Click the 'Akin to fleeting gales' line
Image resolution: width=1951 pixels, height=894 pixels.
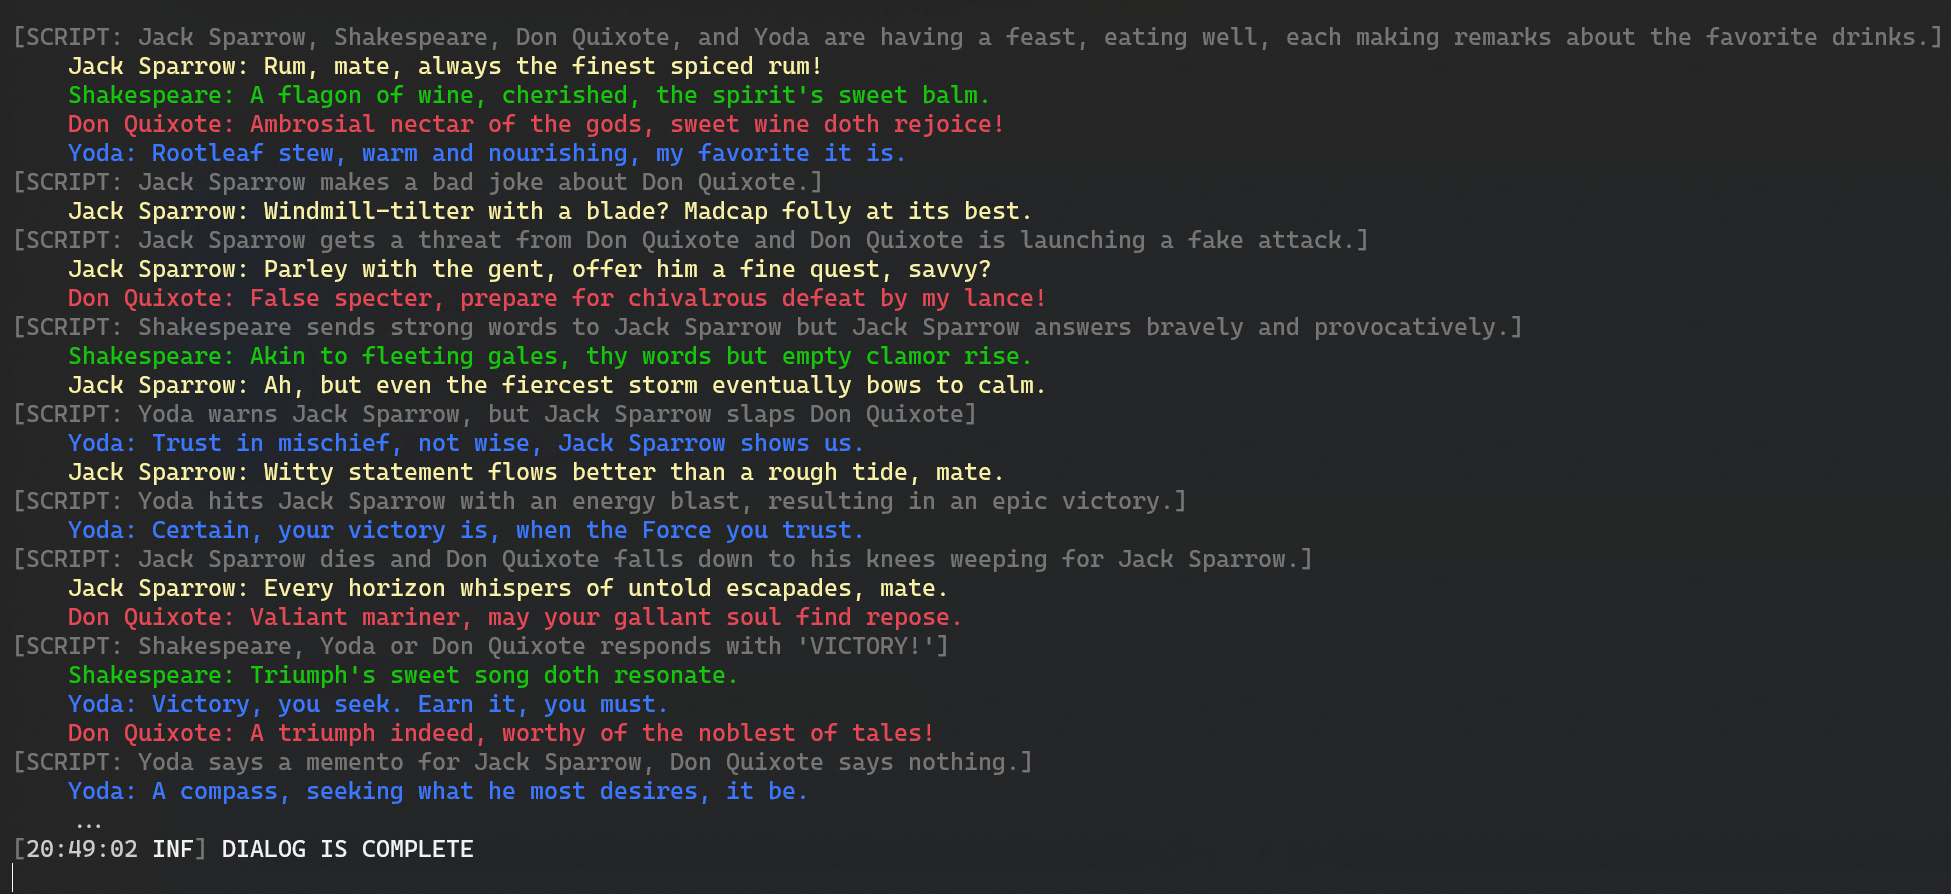(x=549, y=356)
